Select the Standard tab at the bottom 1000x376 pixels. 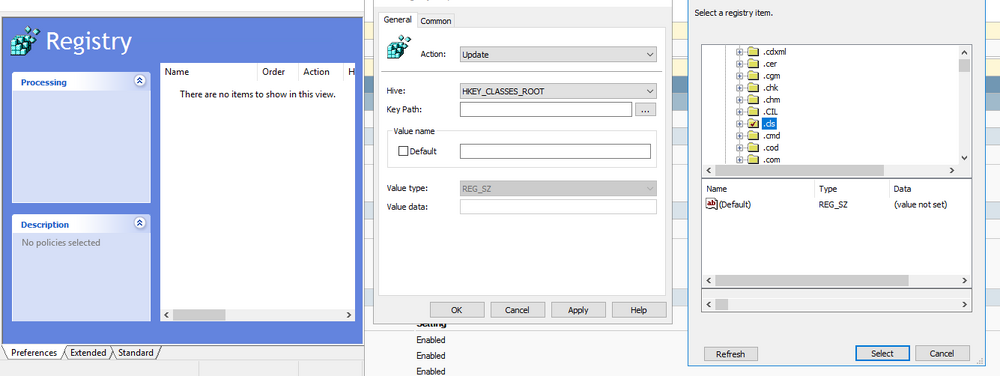[x=136, y=352]
